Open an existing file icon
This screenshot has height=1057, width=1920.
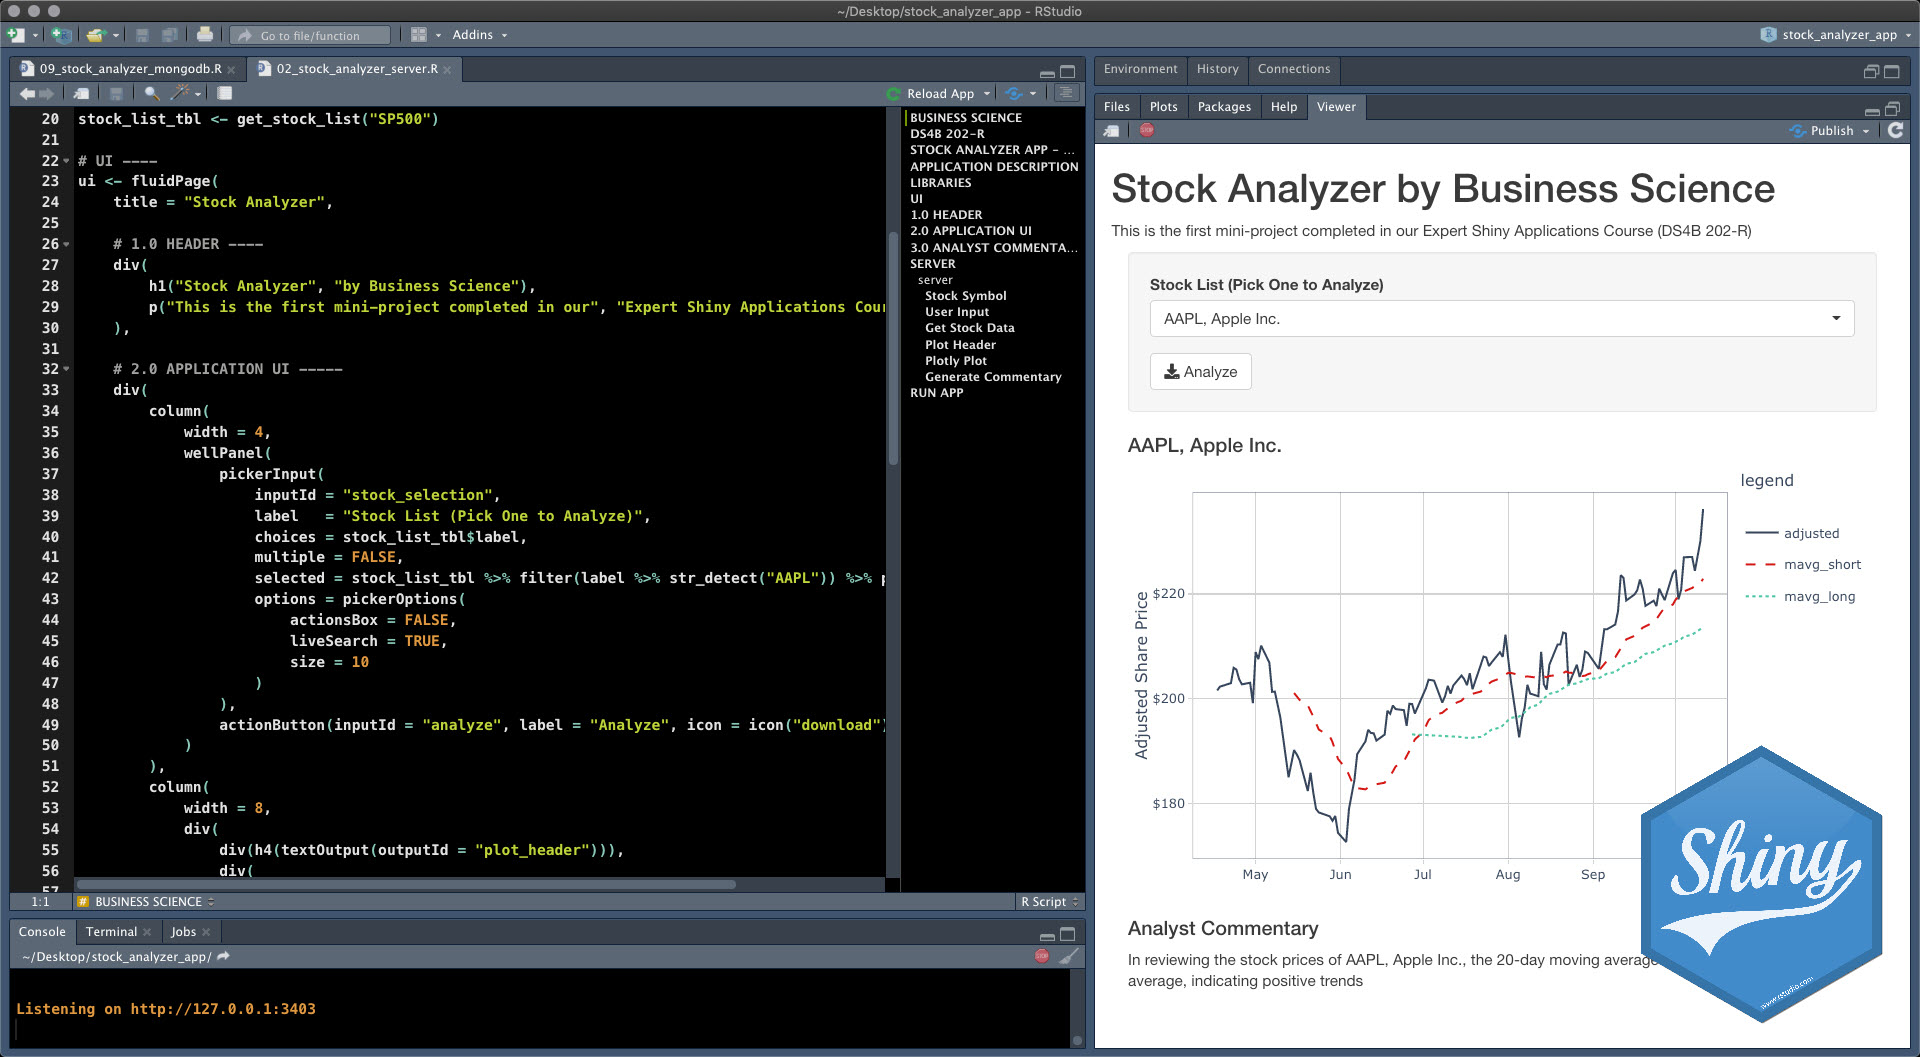(95, 35)
